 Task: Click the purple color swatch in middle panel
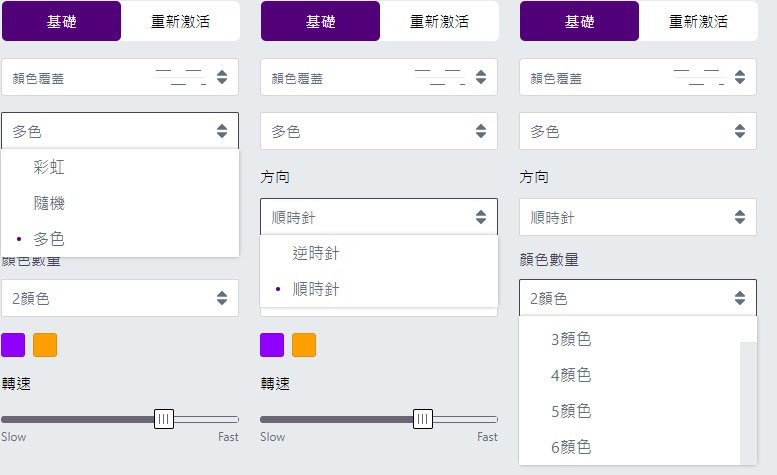pyautogui.click(x=272, y=345)
